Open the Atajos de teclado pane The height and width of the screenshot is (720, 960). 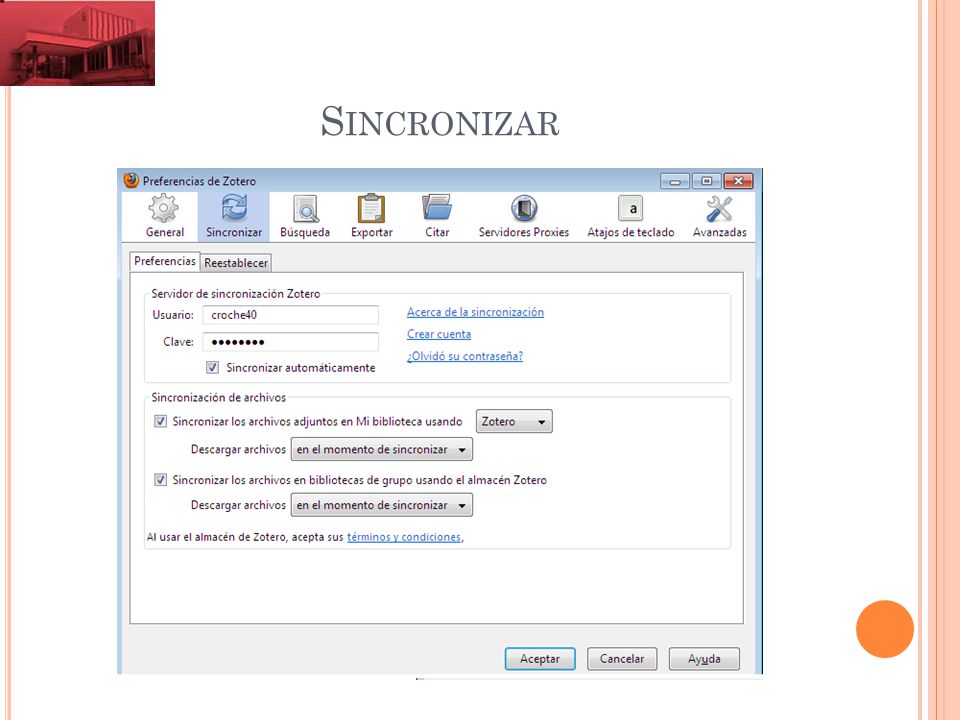[631, 216]
